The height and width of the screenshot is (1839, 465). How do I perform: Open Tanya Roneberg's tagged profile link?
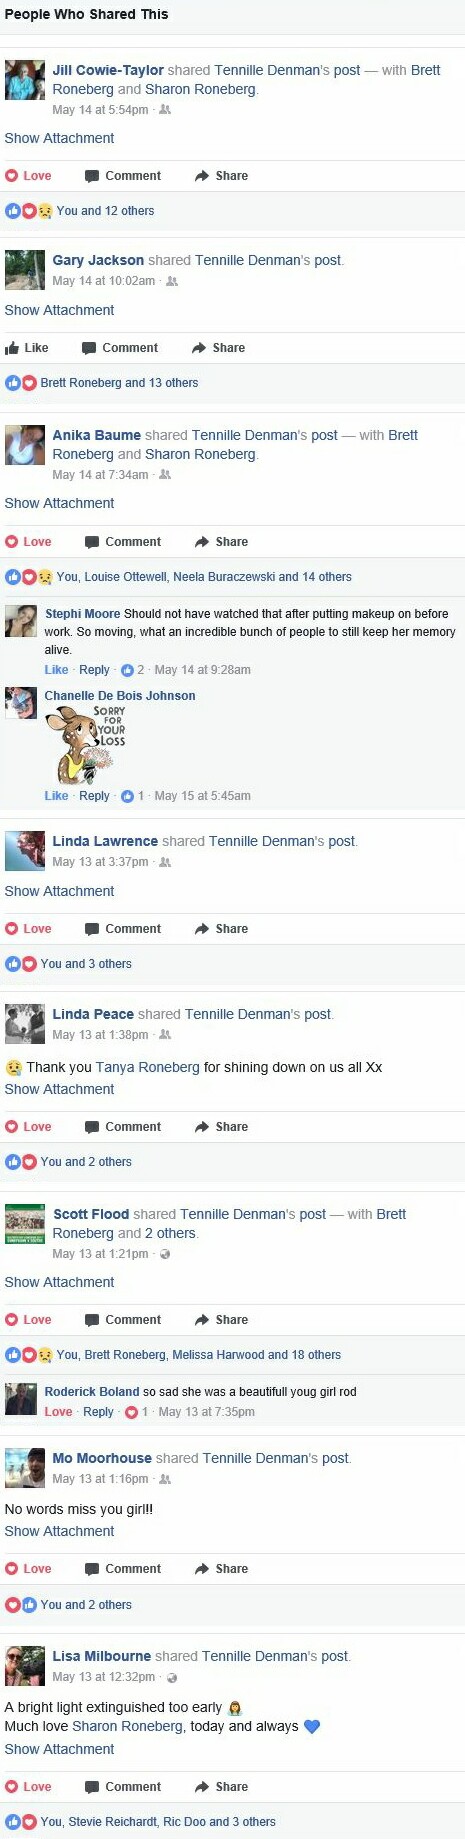point(148,1067)
